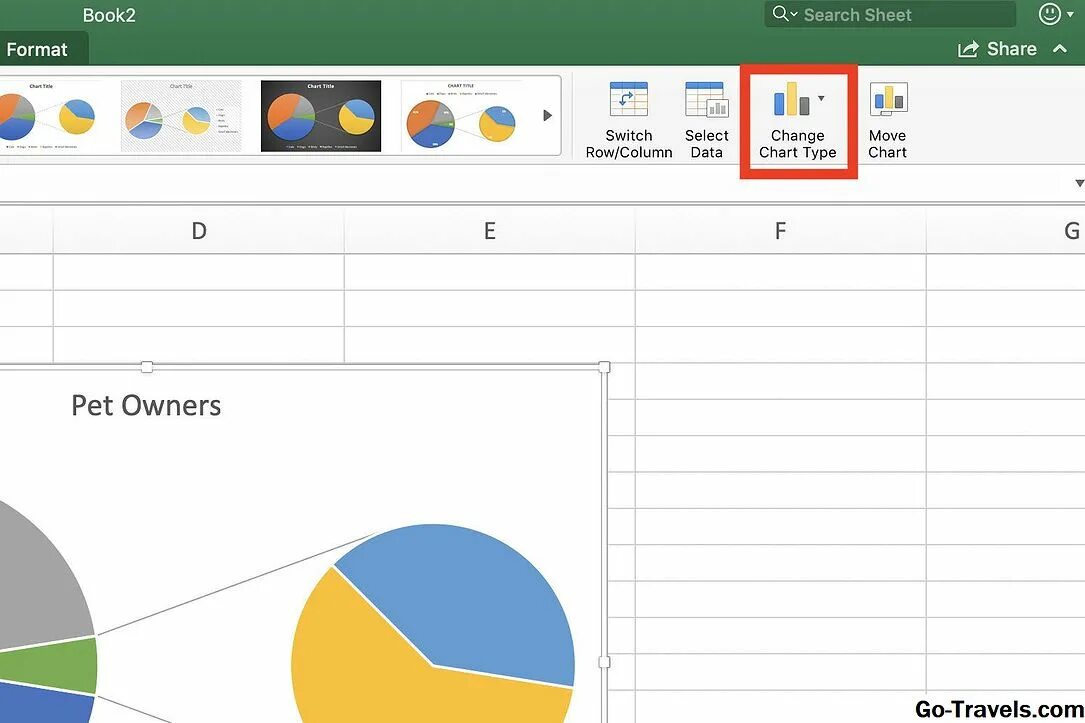Click the Change Chart Type button

798,122
